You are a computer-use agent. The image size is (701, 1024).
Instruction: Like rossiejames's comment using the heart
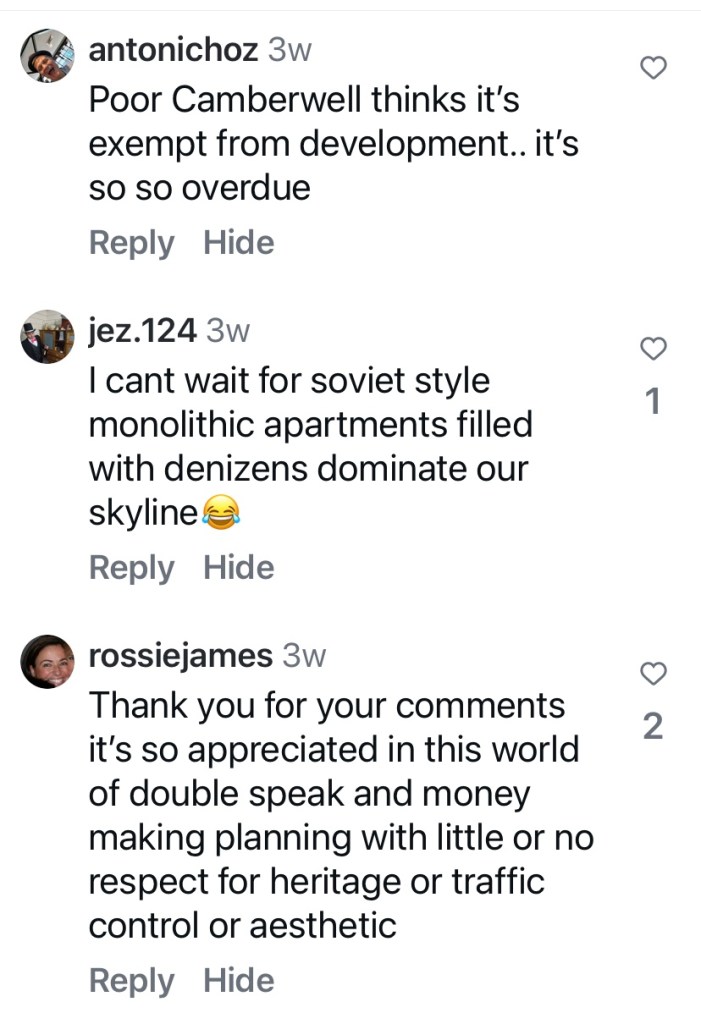[x=652, y=674]
